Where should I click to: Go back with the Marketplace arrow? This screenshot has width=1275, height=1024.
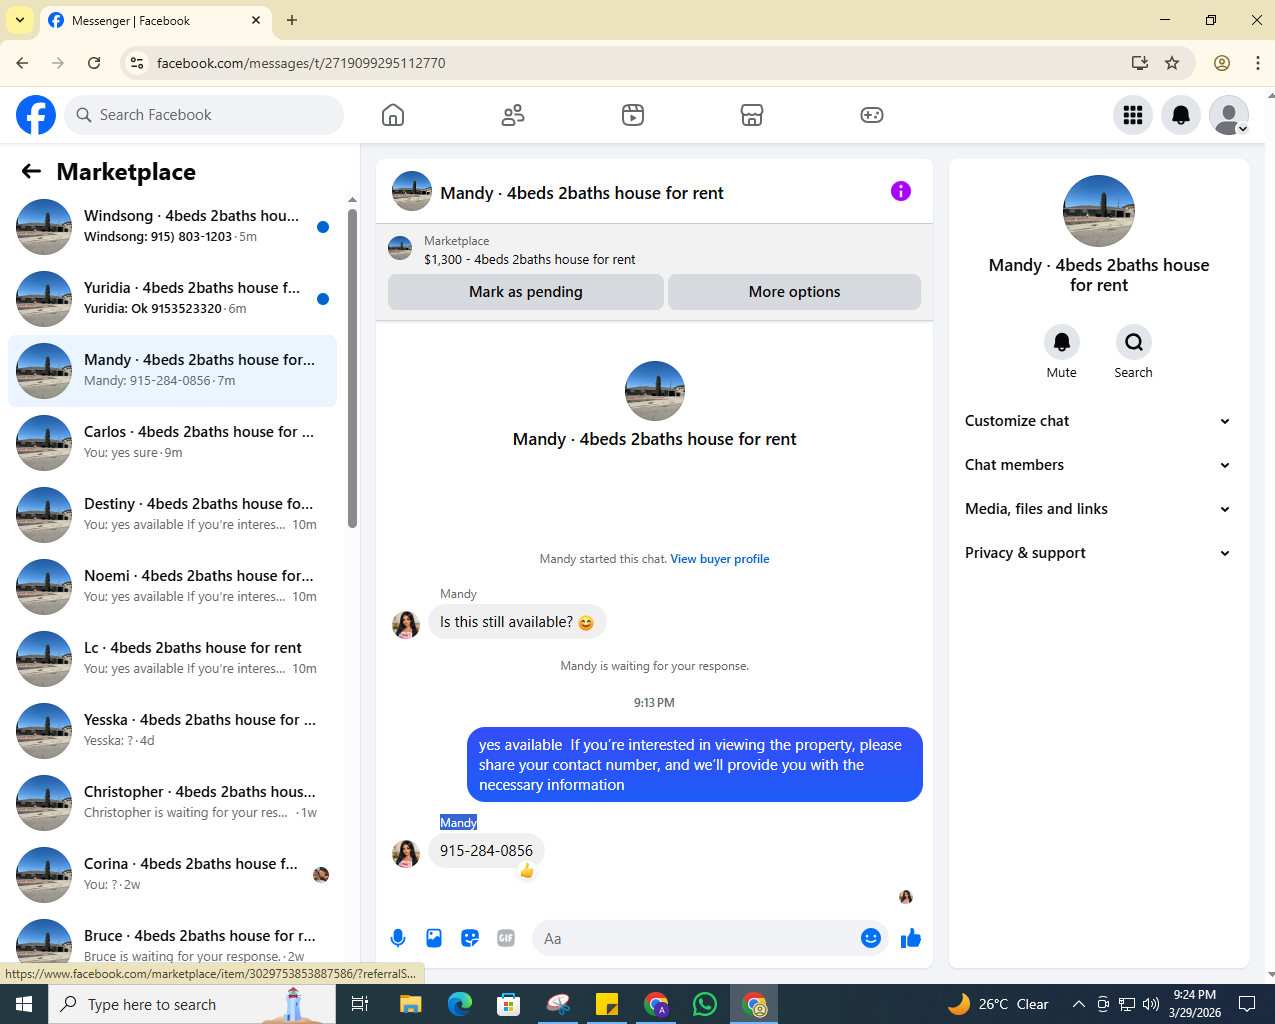click(31, 171)
